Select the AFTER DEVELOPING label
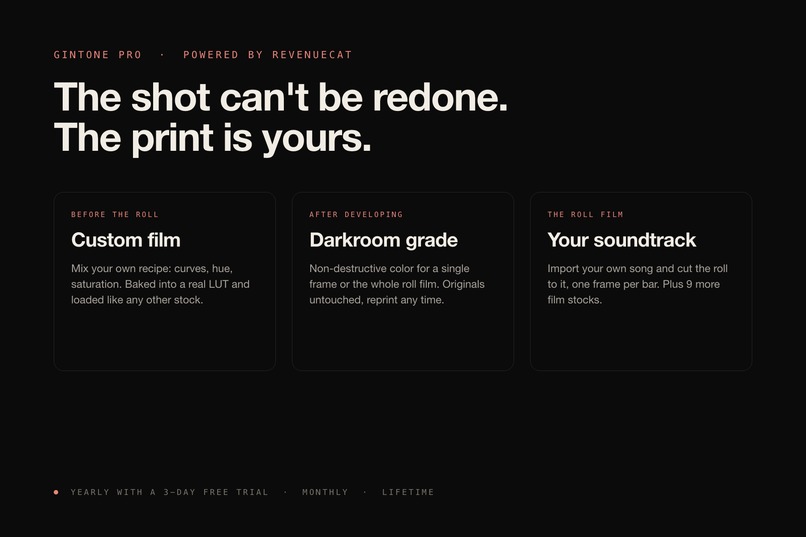Image resolution: width=806 pixels, height=537 pixels. (x=356, y=214)
